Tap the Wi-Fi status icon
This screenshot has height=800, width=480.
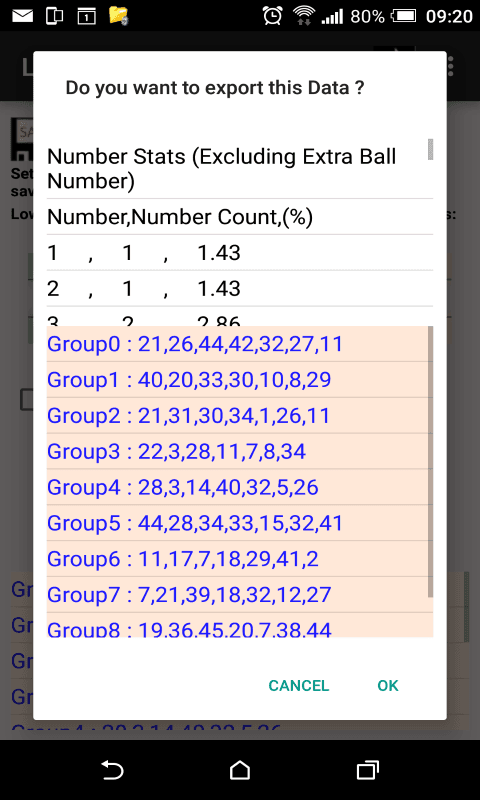303,16
